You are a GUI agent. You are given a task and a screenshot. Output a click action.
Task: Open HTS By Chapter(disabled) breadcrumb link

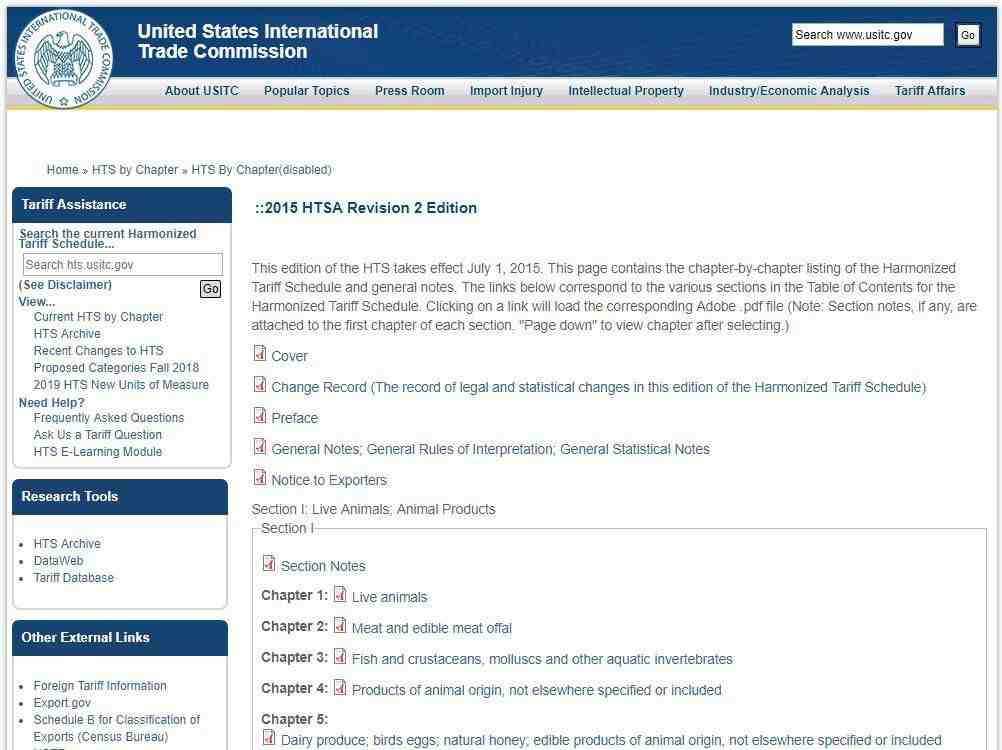coord(261,170)
